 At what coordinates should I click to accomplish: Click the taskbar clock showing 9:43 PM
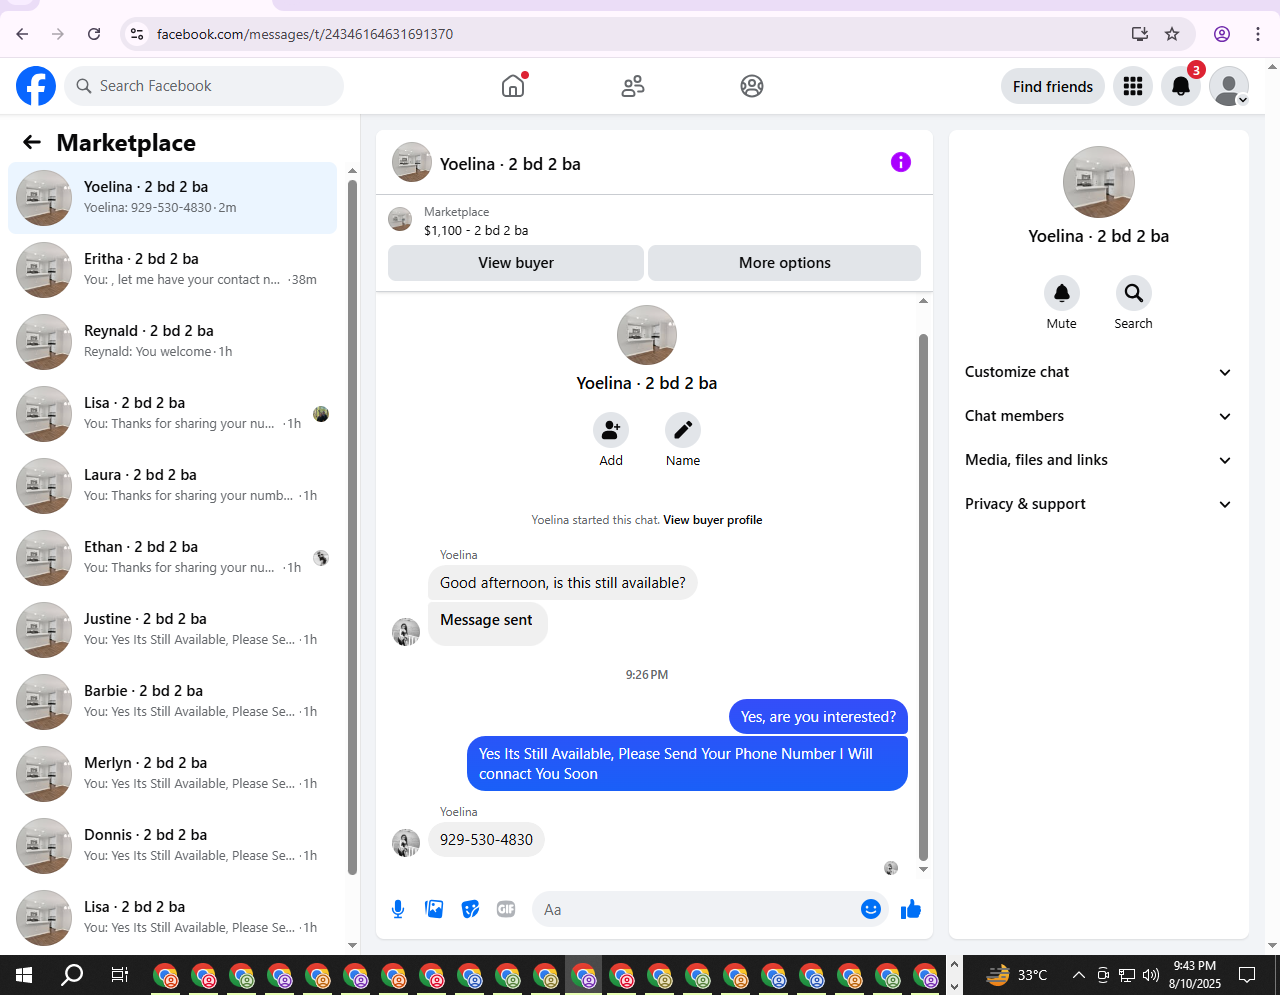(x=1195, y=975)
